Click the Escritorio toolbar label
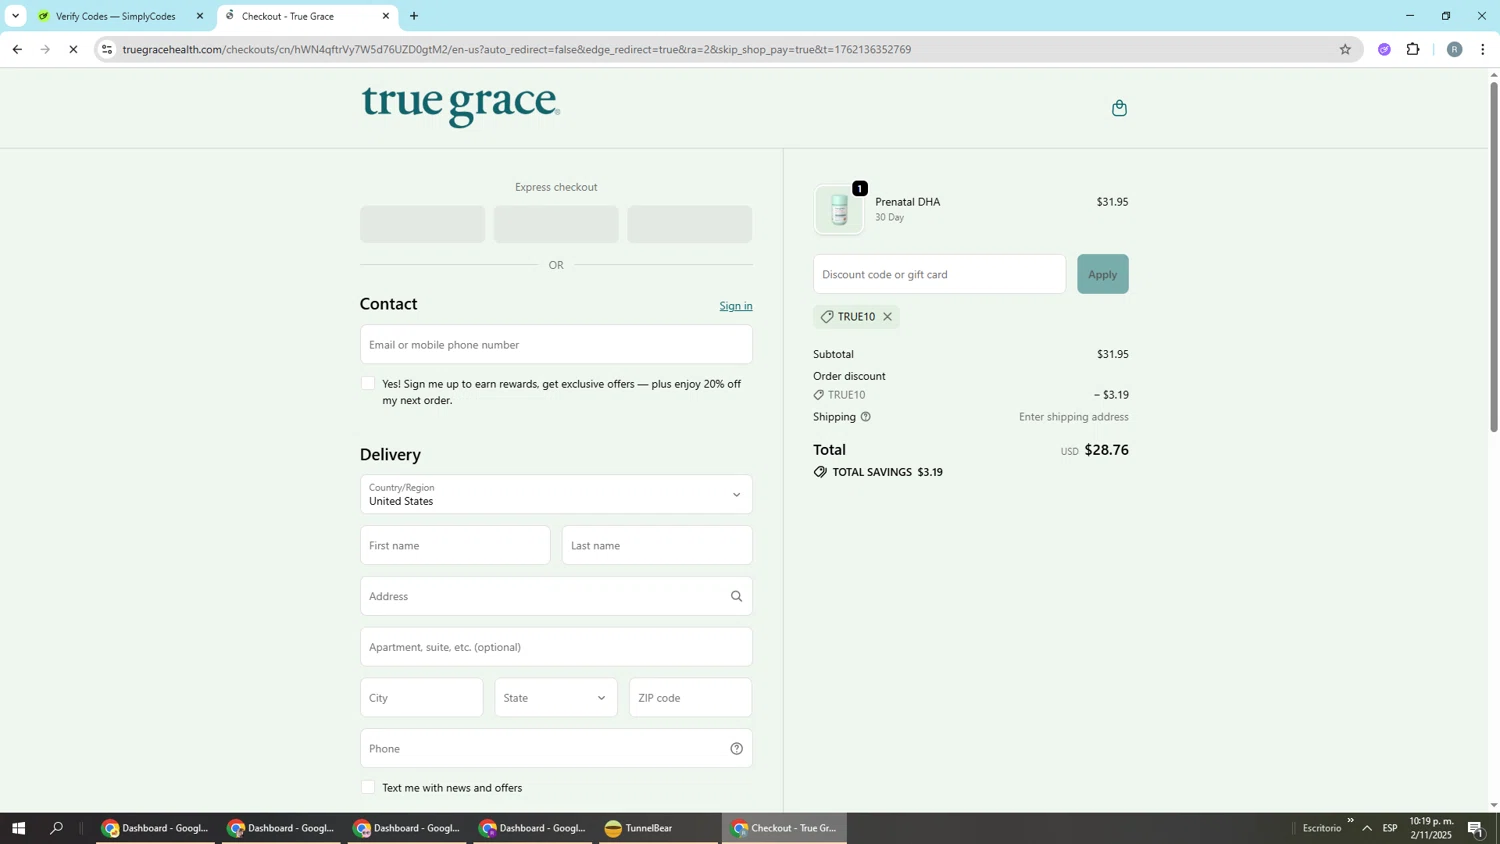1500x844 pixels. tap(1321, 828)
